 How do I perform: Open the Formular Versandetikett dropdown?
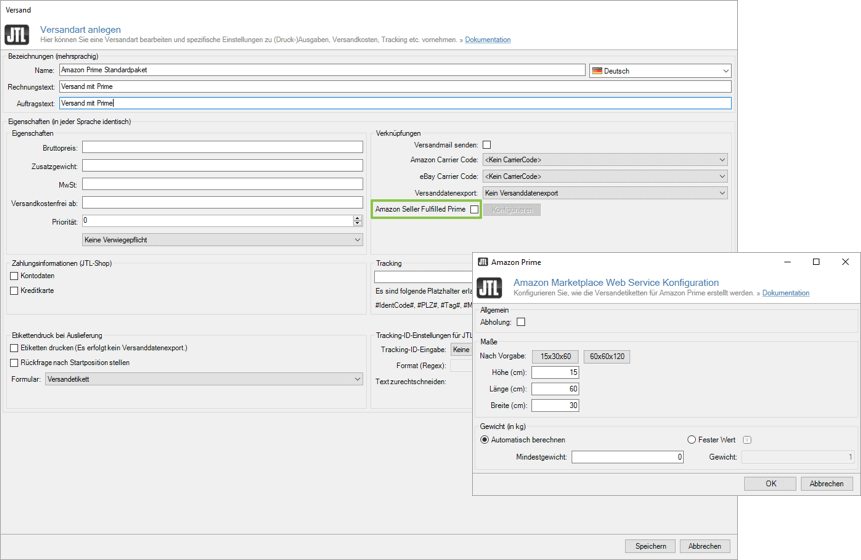[203, 380]
